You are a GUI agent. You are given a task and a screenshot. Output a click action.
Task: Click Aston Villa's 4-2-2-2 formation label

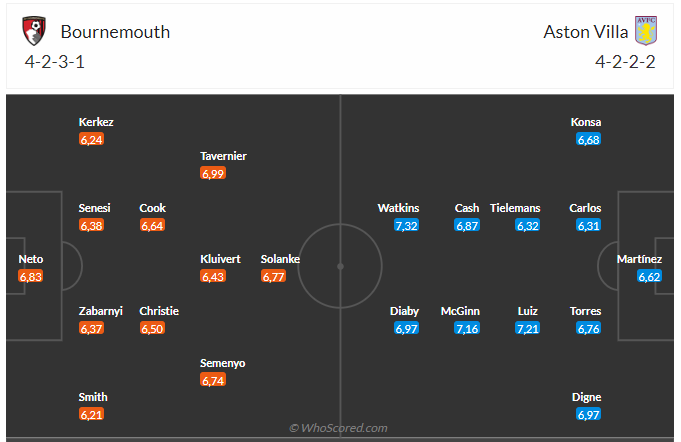625,62
